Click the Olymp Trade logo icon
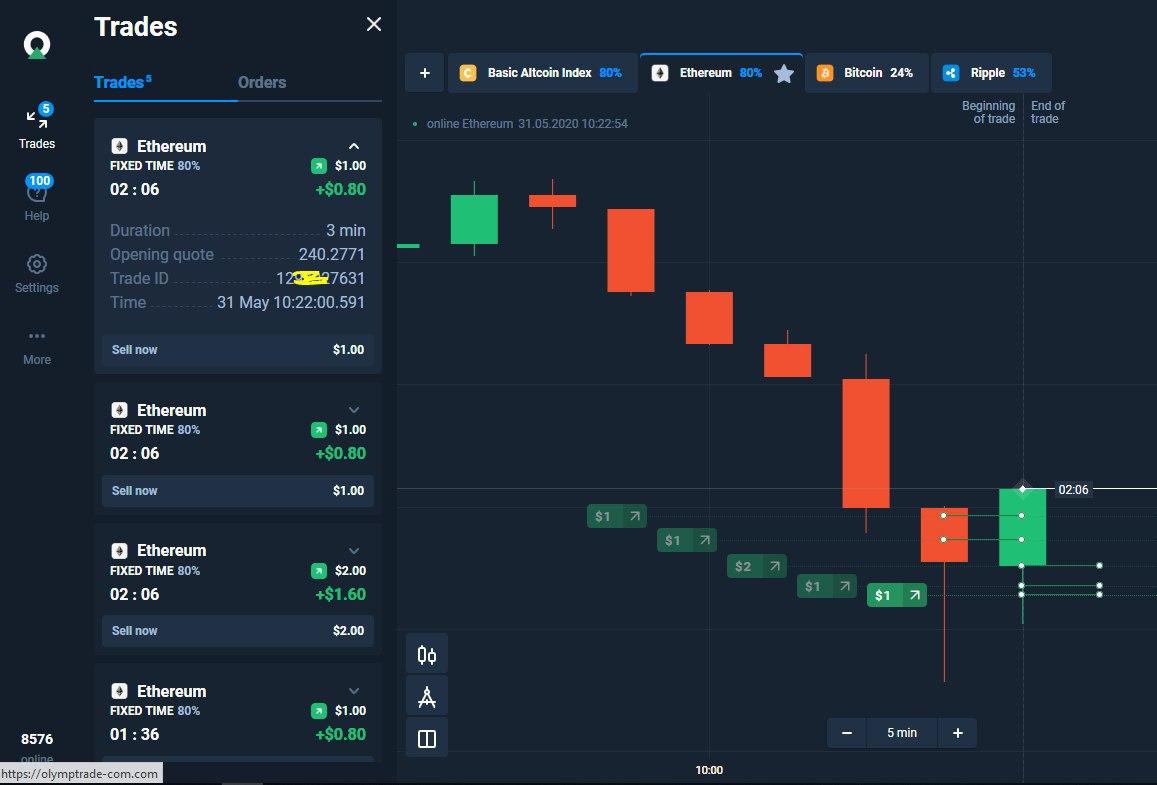The height and width of the screenshot is (785, 1157). click(37, 45)
